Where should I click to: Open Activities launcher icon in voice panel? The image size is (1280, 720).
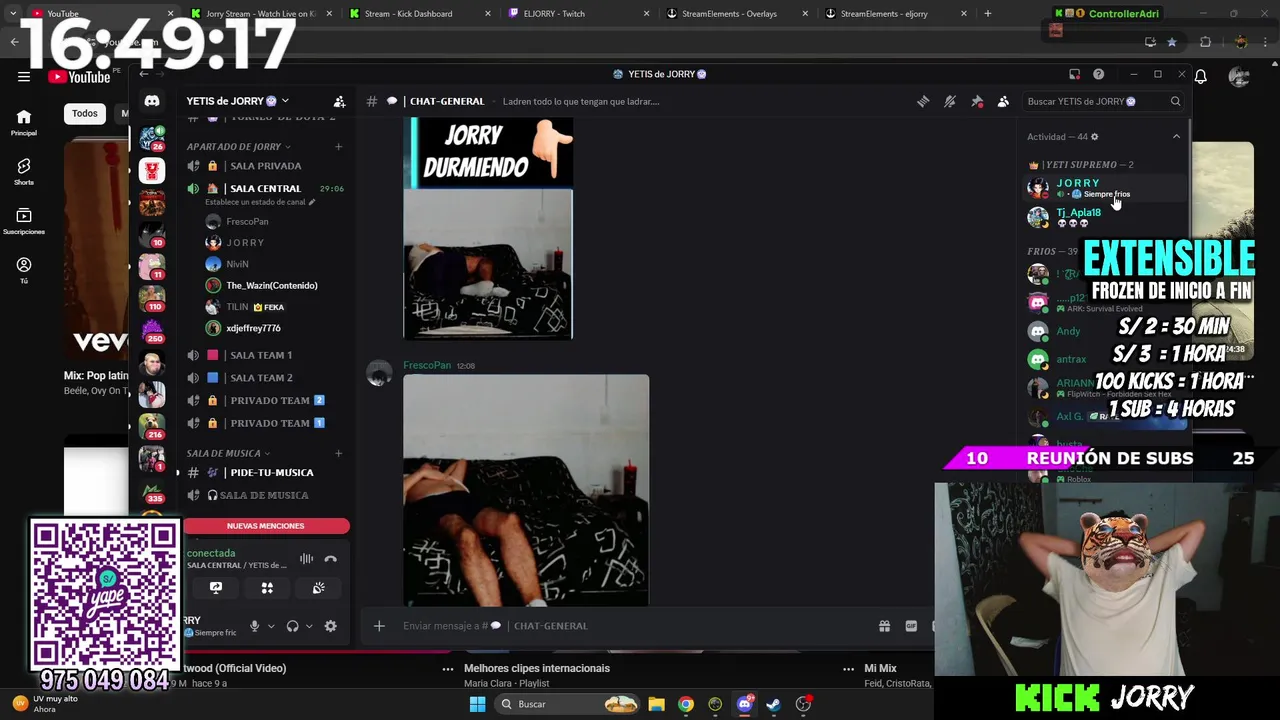pyautogui.click(x=267, y=588)
